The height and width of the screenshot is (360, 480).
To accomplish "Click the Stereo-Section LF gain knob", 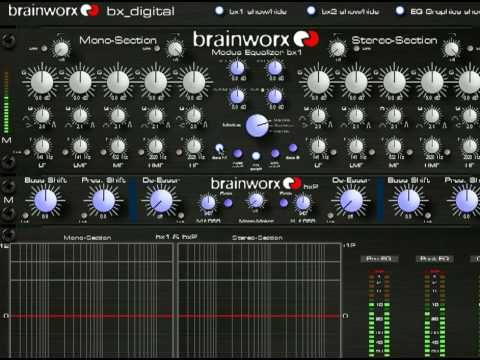I will click(318, 82).
